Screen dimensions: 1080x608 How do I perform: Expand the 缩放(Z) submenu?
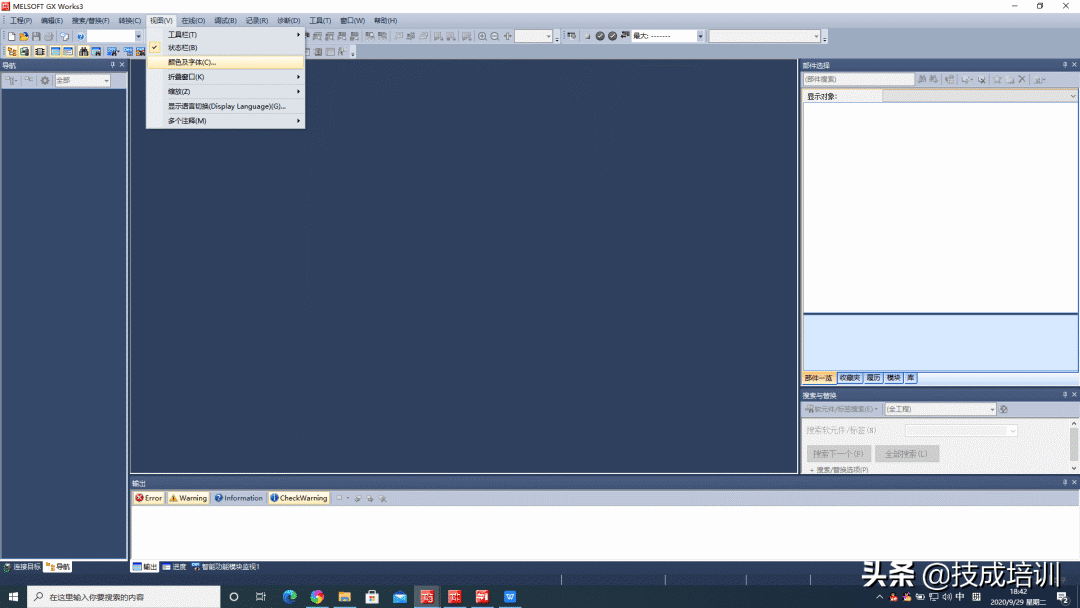click(x=225, y=92)
